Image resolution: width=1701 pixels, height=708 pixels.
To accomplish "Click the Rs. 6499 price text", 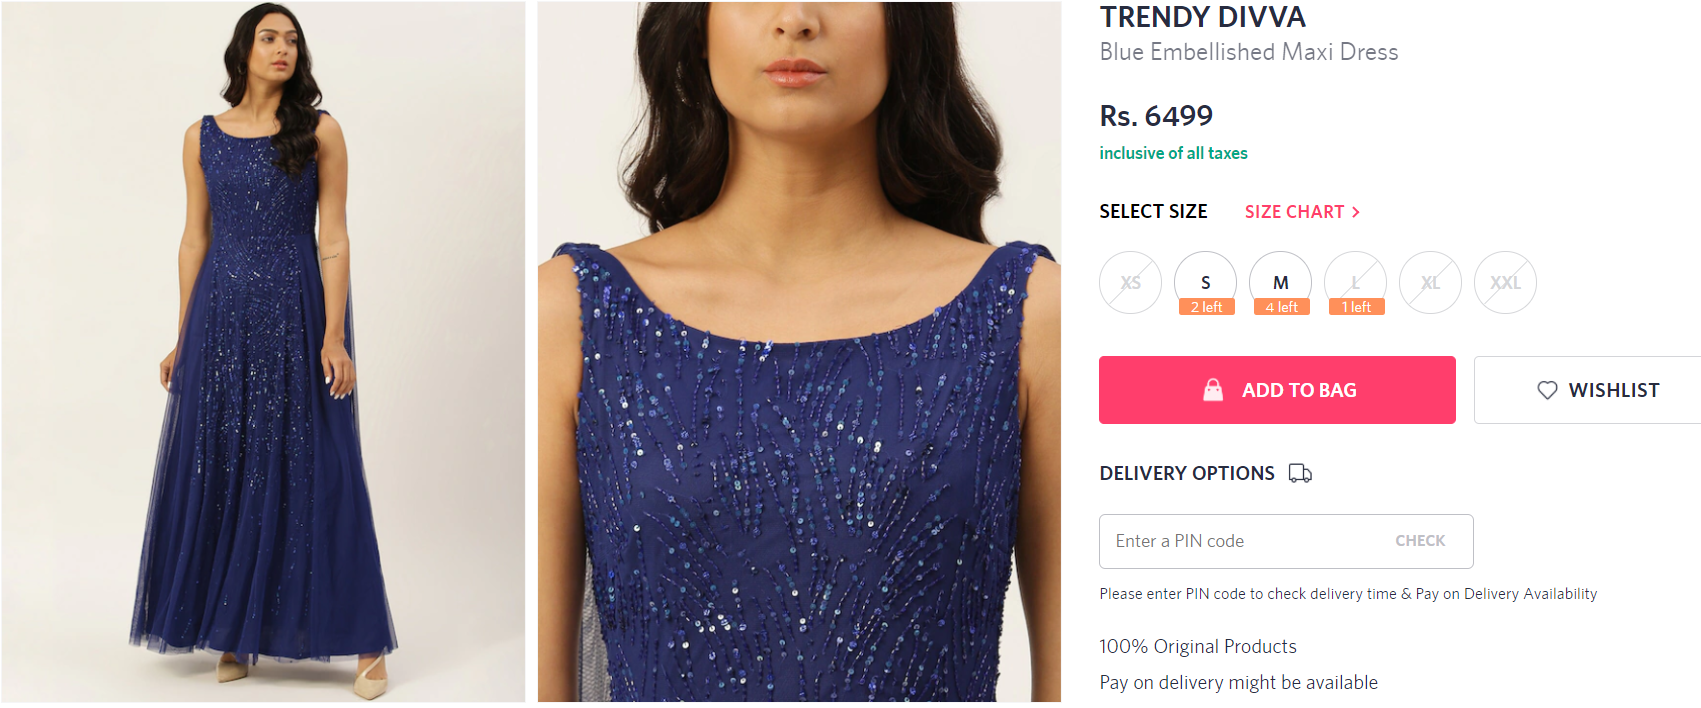I will pyautogui.click(x=1155, y=115).
